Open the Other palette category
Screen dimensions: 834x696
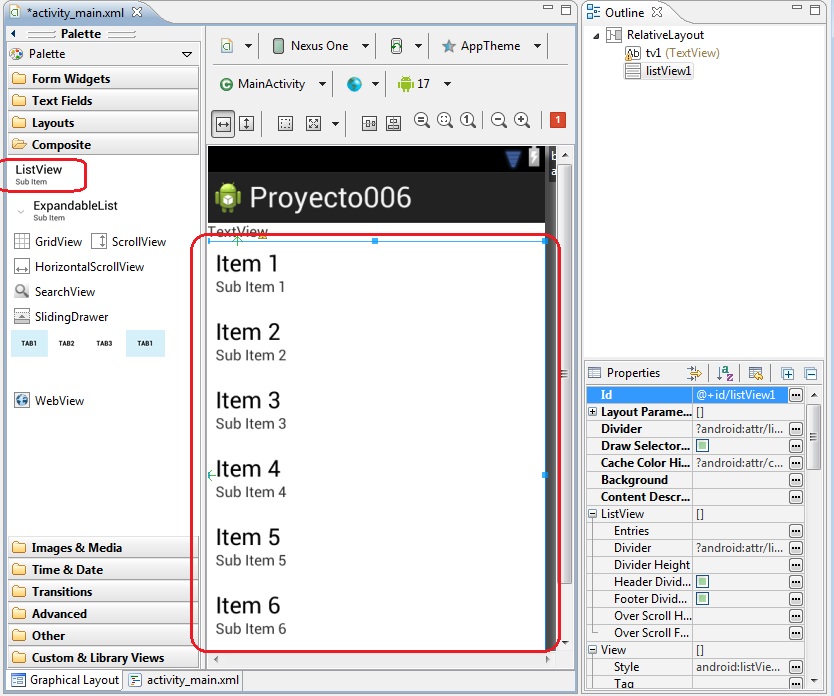coord(103,635)
